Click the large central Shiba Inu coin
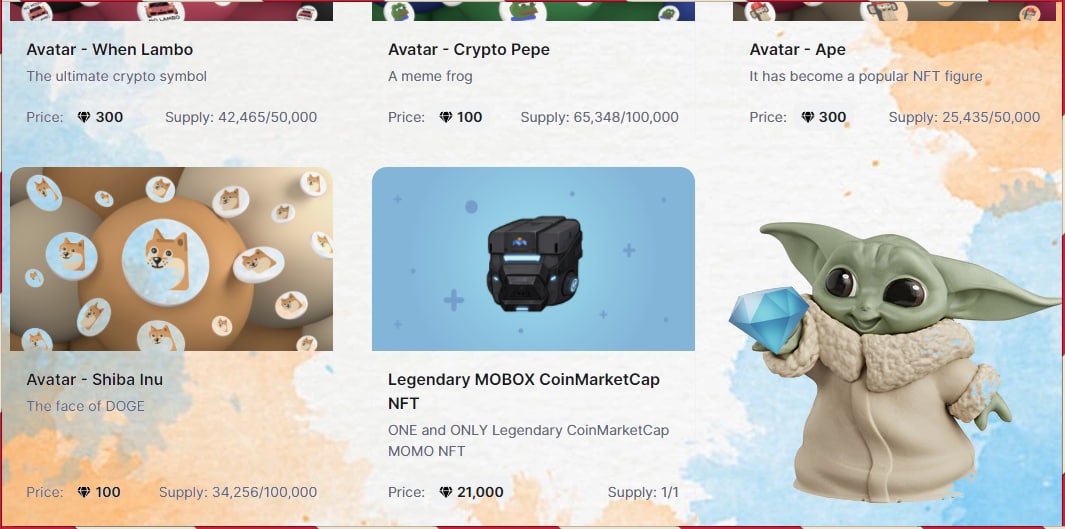 [165, 263]
